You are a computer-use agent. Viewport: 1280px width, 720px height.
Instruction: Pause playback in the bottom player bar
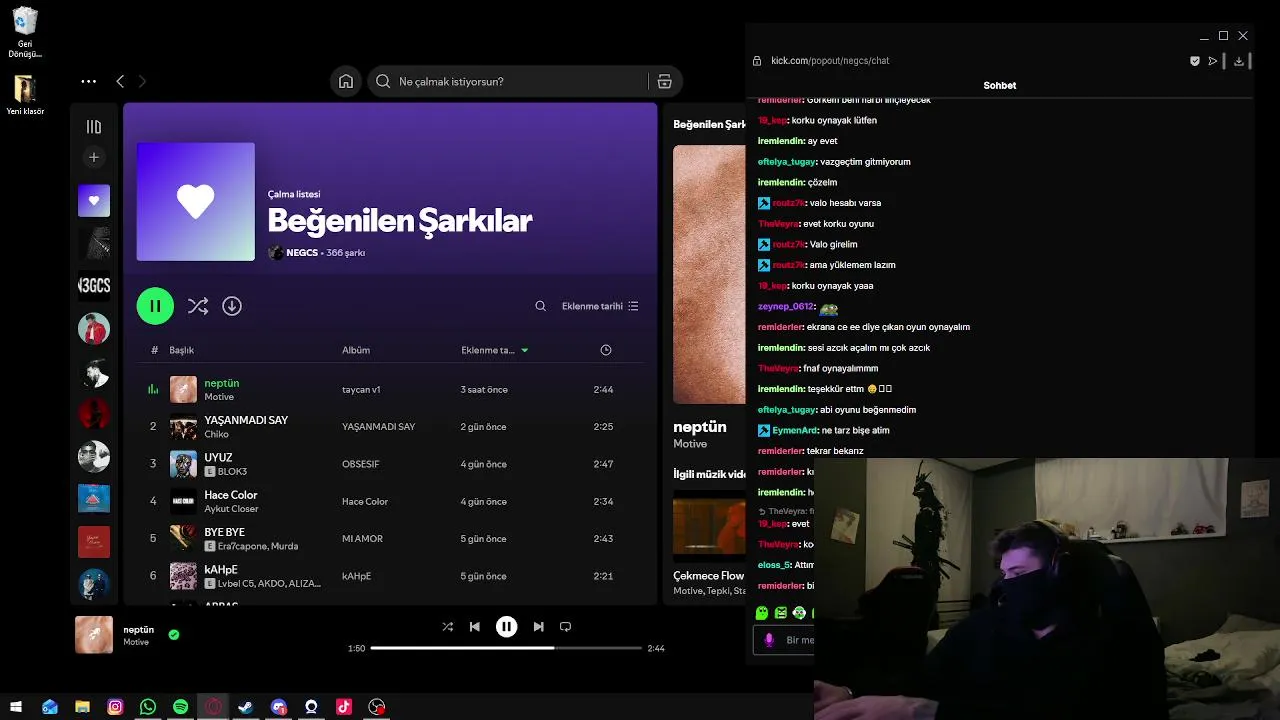point(507,627)
